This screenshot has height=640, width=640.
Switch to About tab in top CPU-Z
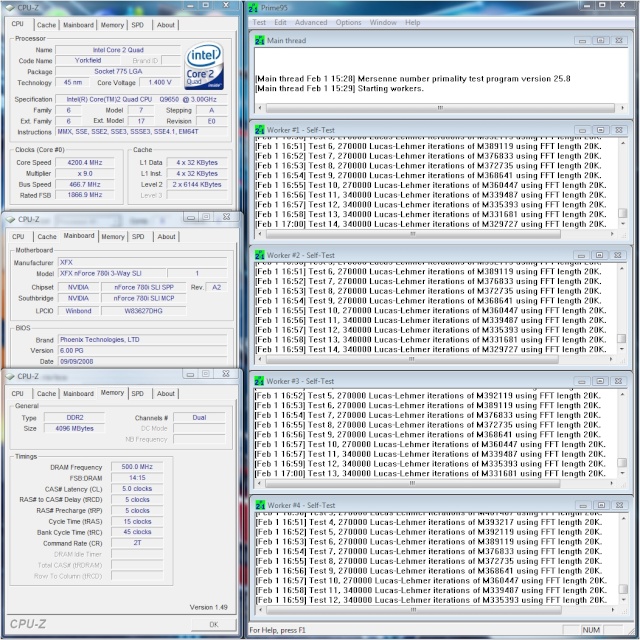point(166,25)
